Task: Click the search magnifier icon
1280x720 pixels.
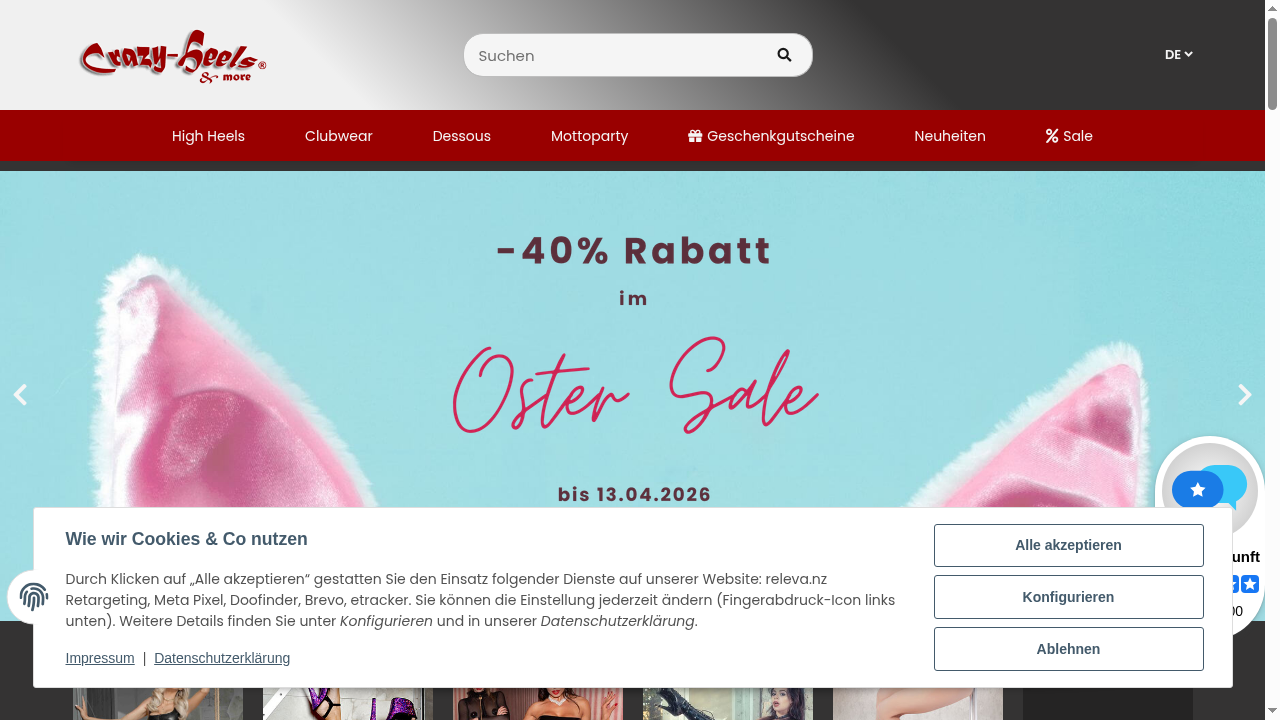Action: (x=784, y=55)
